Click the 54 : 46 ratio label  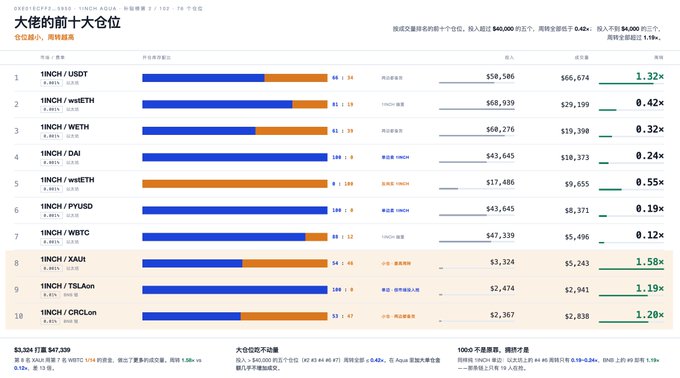click(343, 263)
